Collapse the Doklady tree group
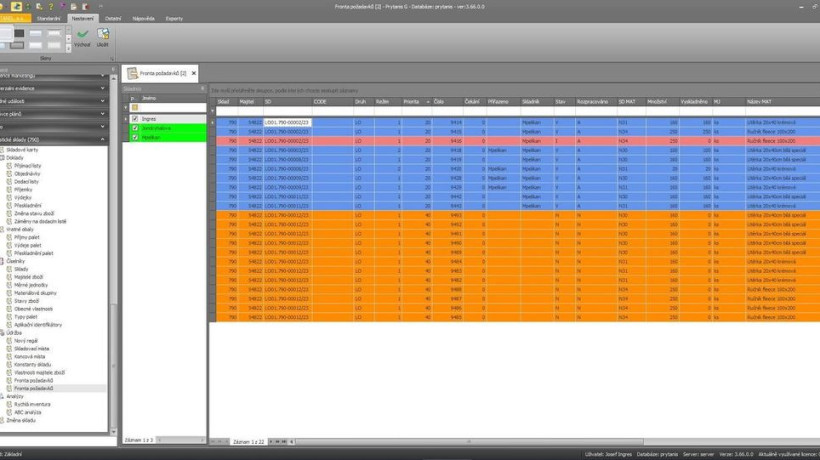This screenshot has height=460, width=820. [x=3, y=156]
